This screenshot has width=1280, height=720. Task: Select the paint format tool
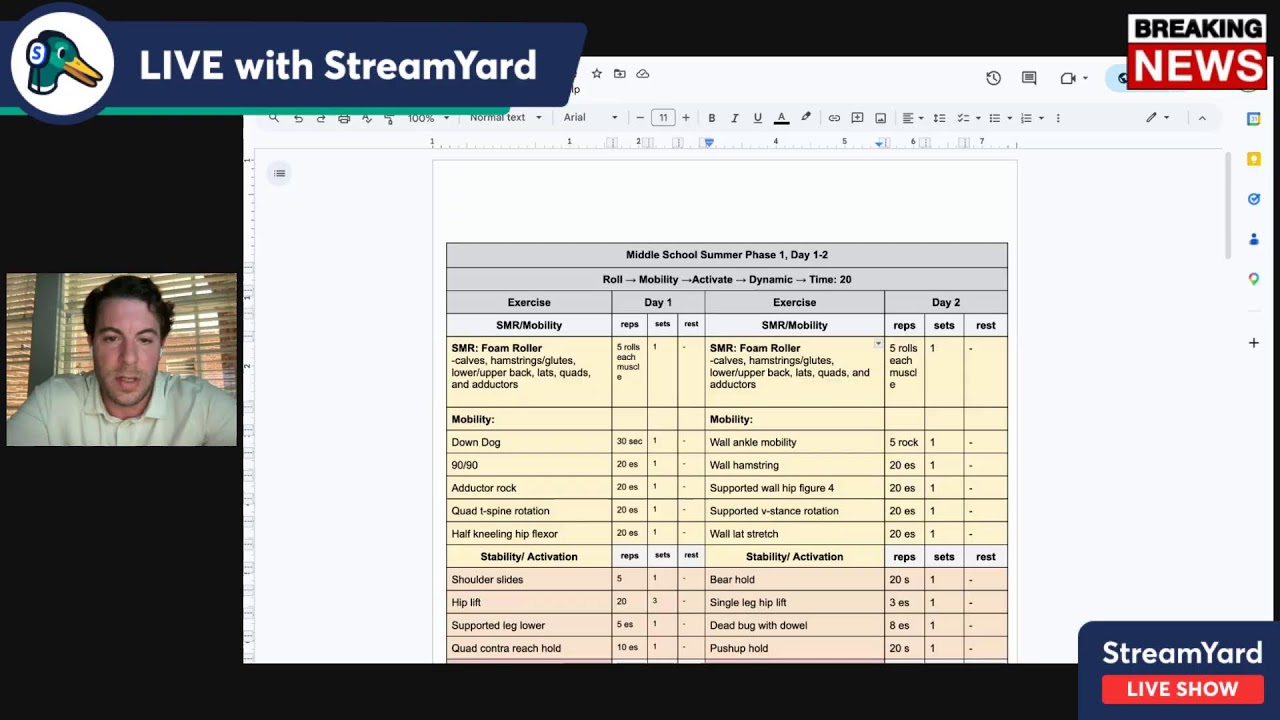[x=389, y=118]
